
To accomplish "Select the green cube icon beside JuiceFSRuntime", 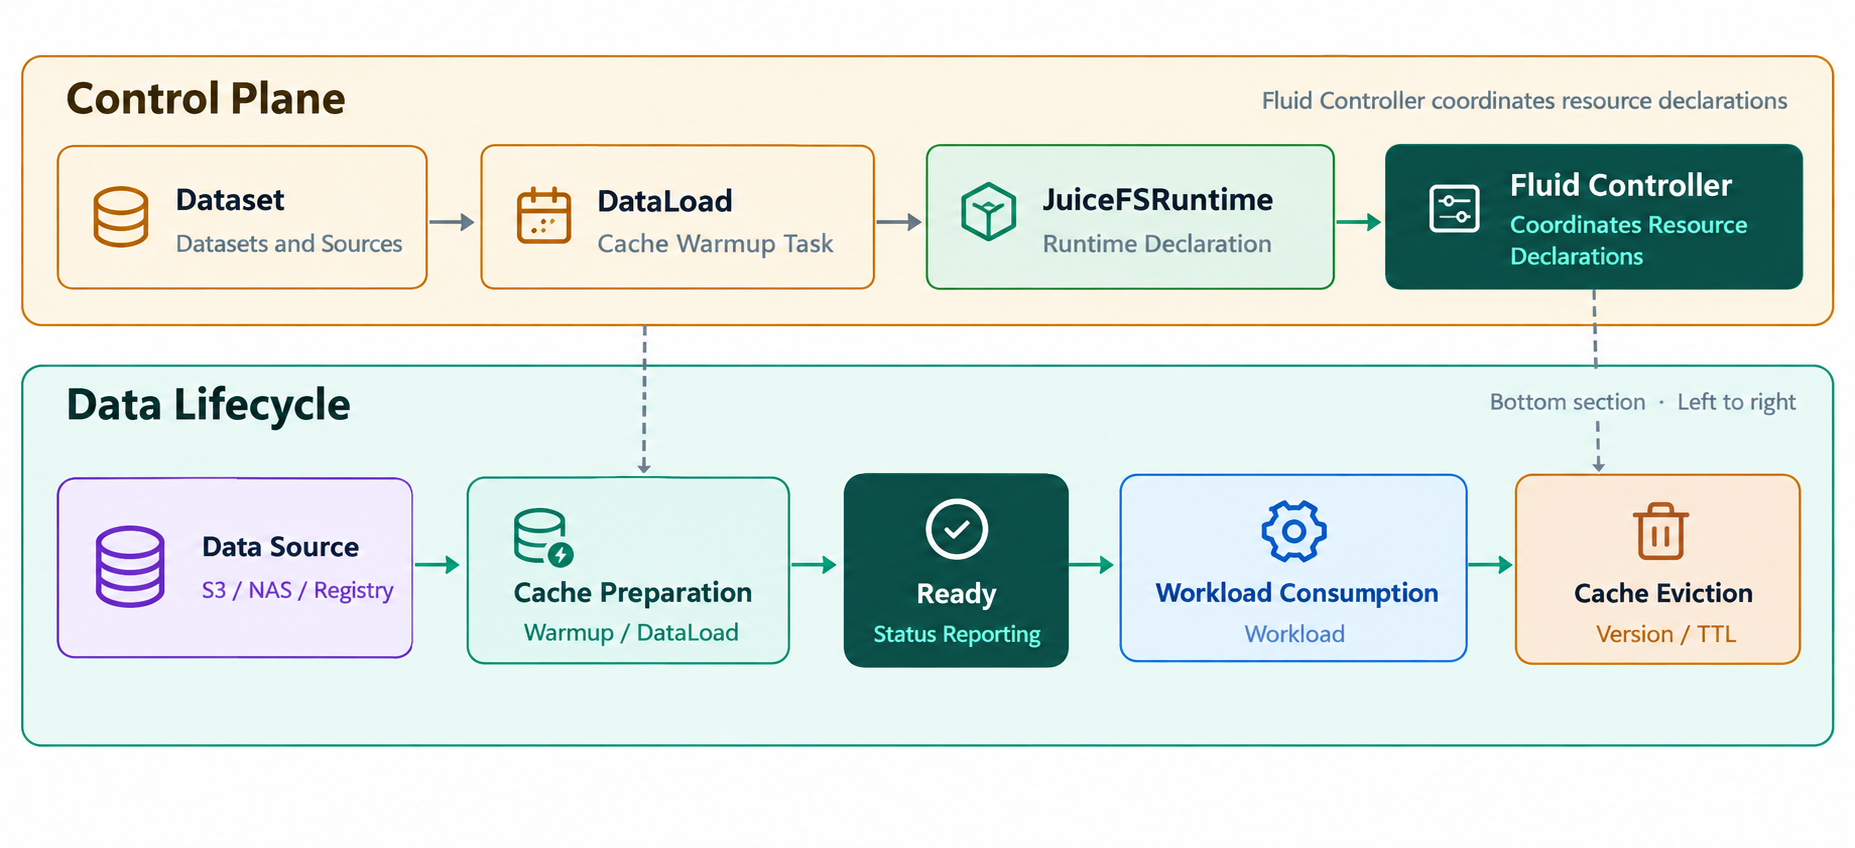I will tap(988, 212).
